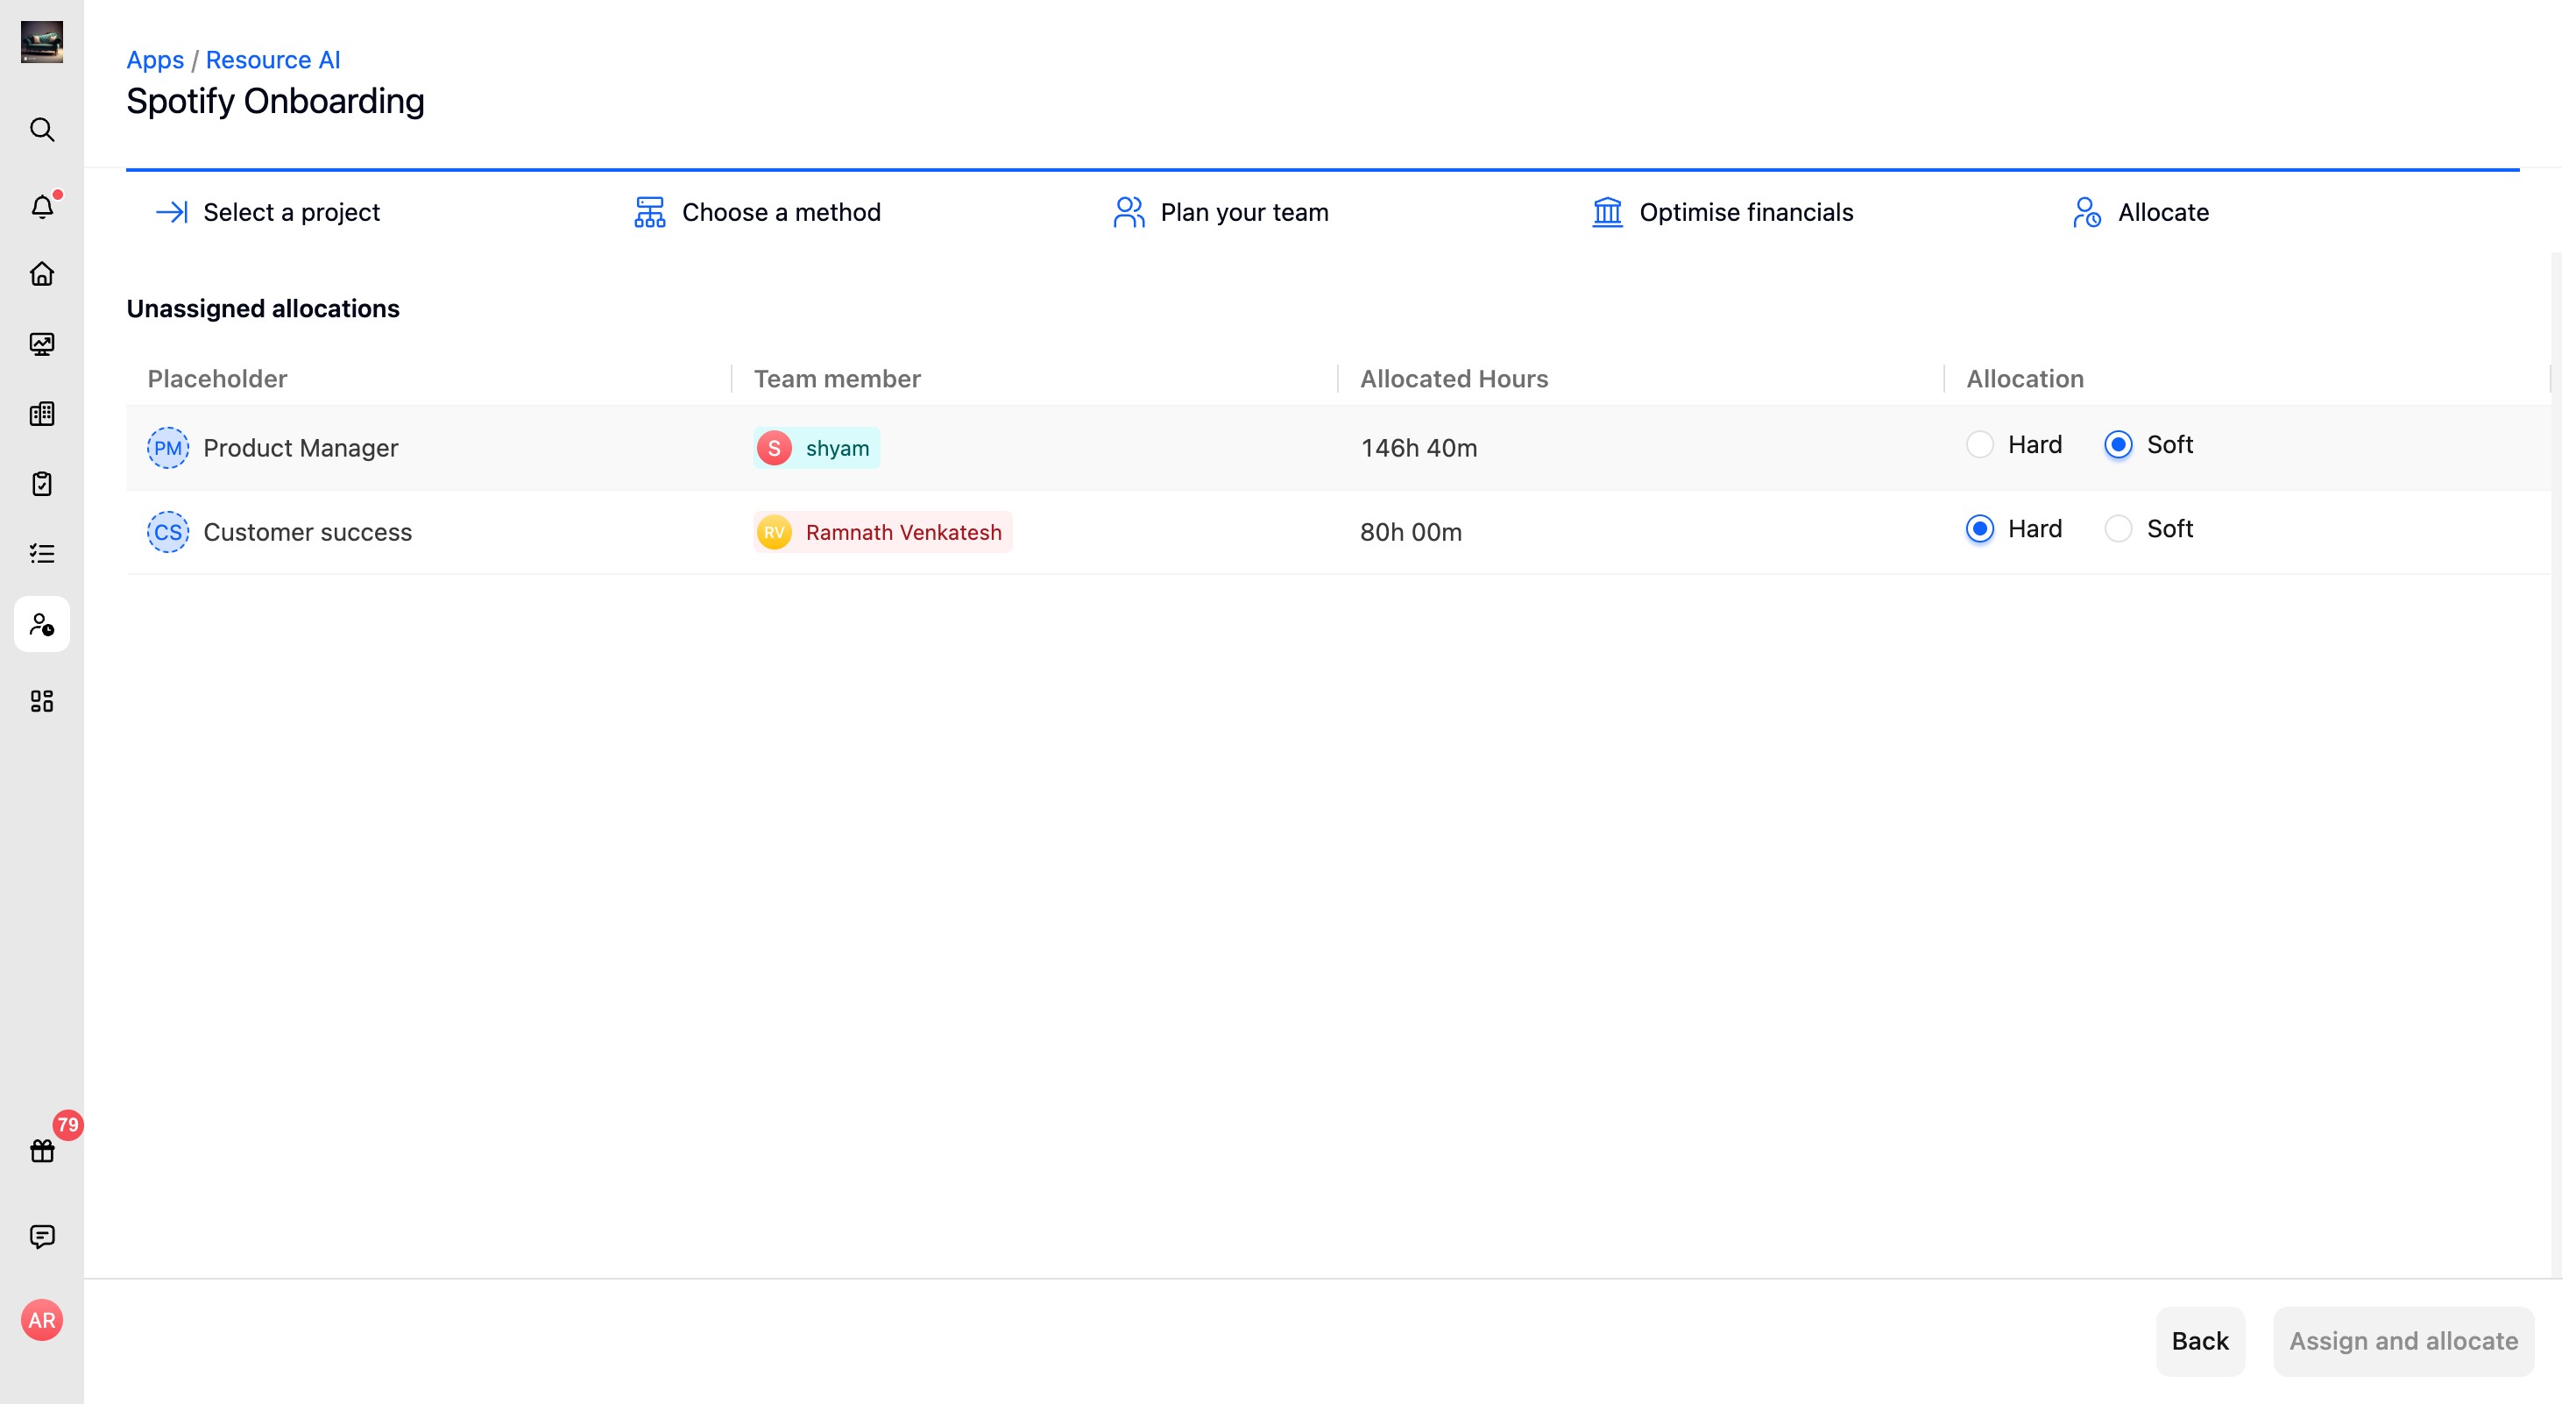Open the clipboard checklist icon
Image resolution: width=2576 pixels, height=1404 pixels.
point(42,484)
